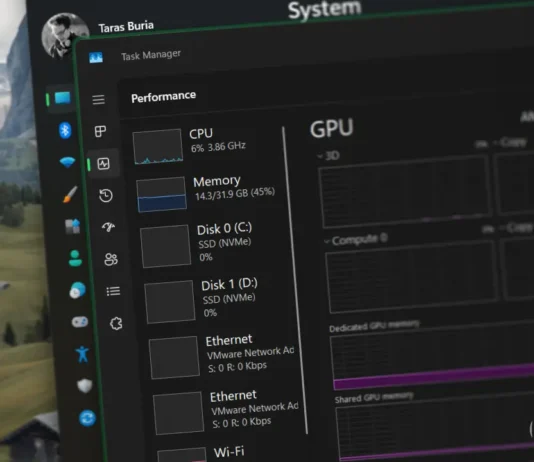The height and width of the screenshot is (462, 534).
Task: Click the '6% 3.86 GHz' CPU value
Action: 218,147
